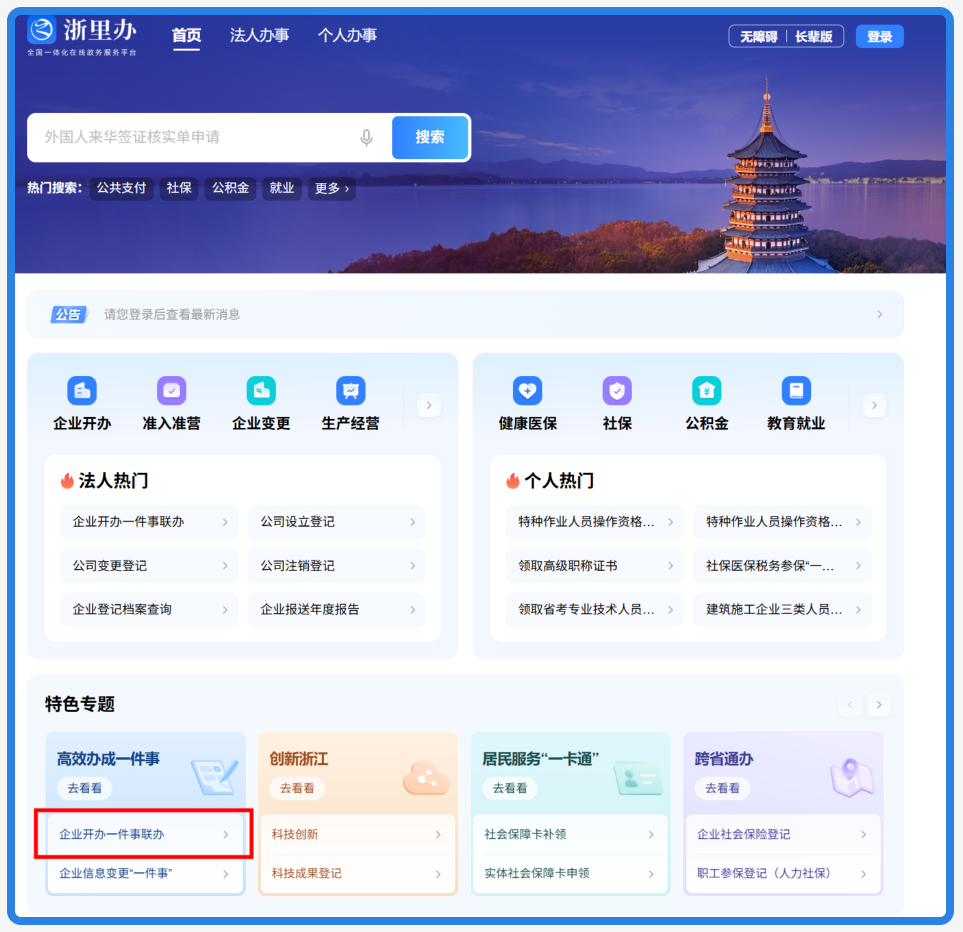The height and width of the screenshot is (932, 963).
Task: Open the 企业开办 icon
Action: coord(82,390)
